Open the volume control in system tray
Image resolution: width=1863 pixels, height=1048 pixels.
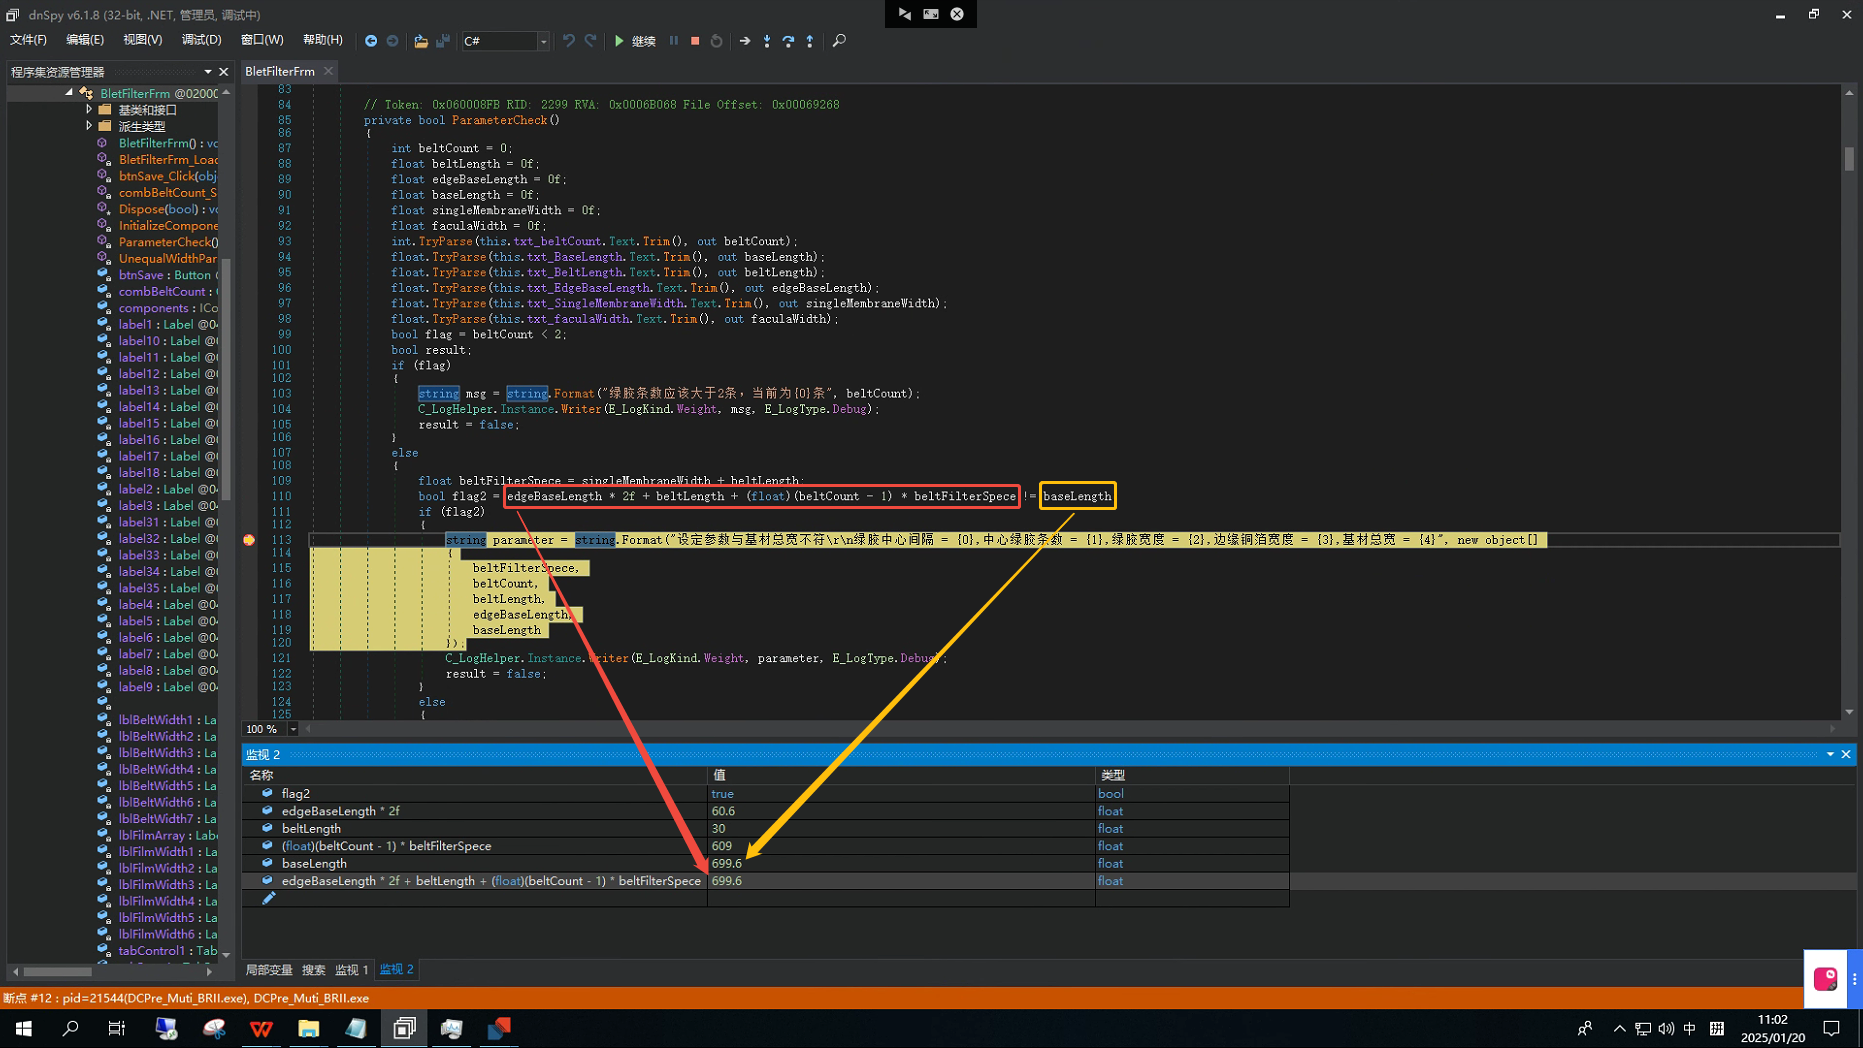coord(1665,1029)
